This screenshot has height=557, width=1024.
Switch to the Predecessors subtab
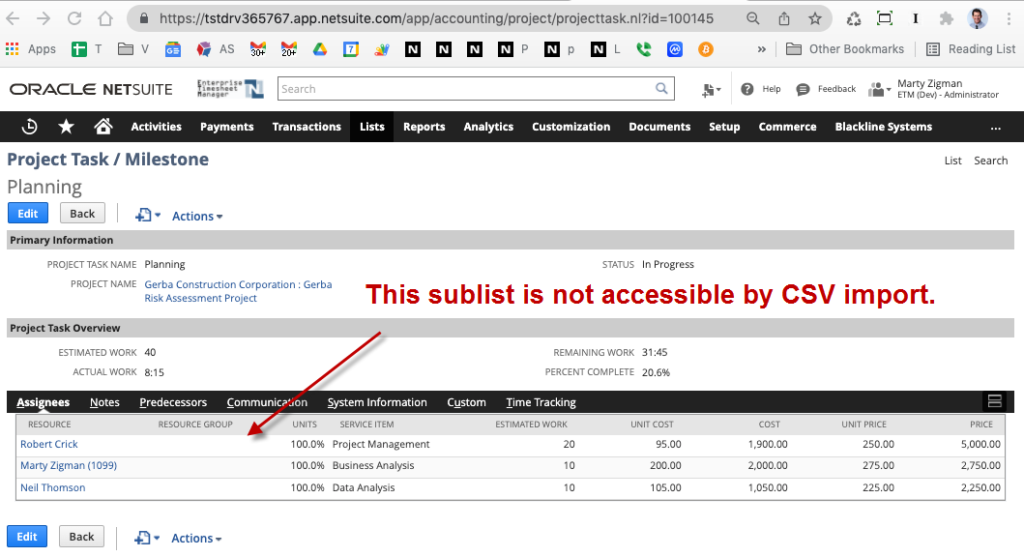coord(173,402)
